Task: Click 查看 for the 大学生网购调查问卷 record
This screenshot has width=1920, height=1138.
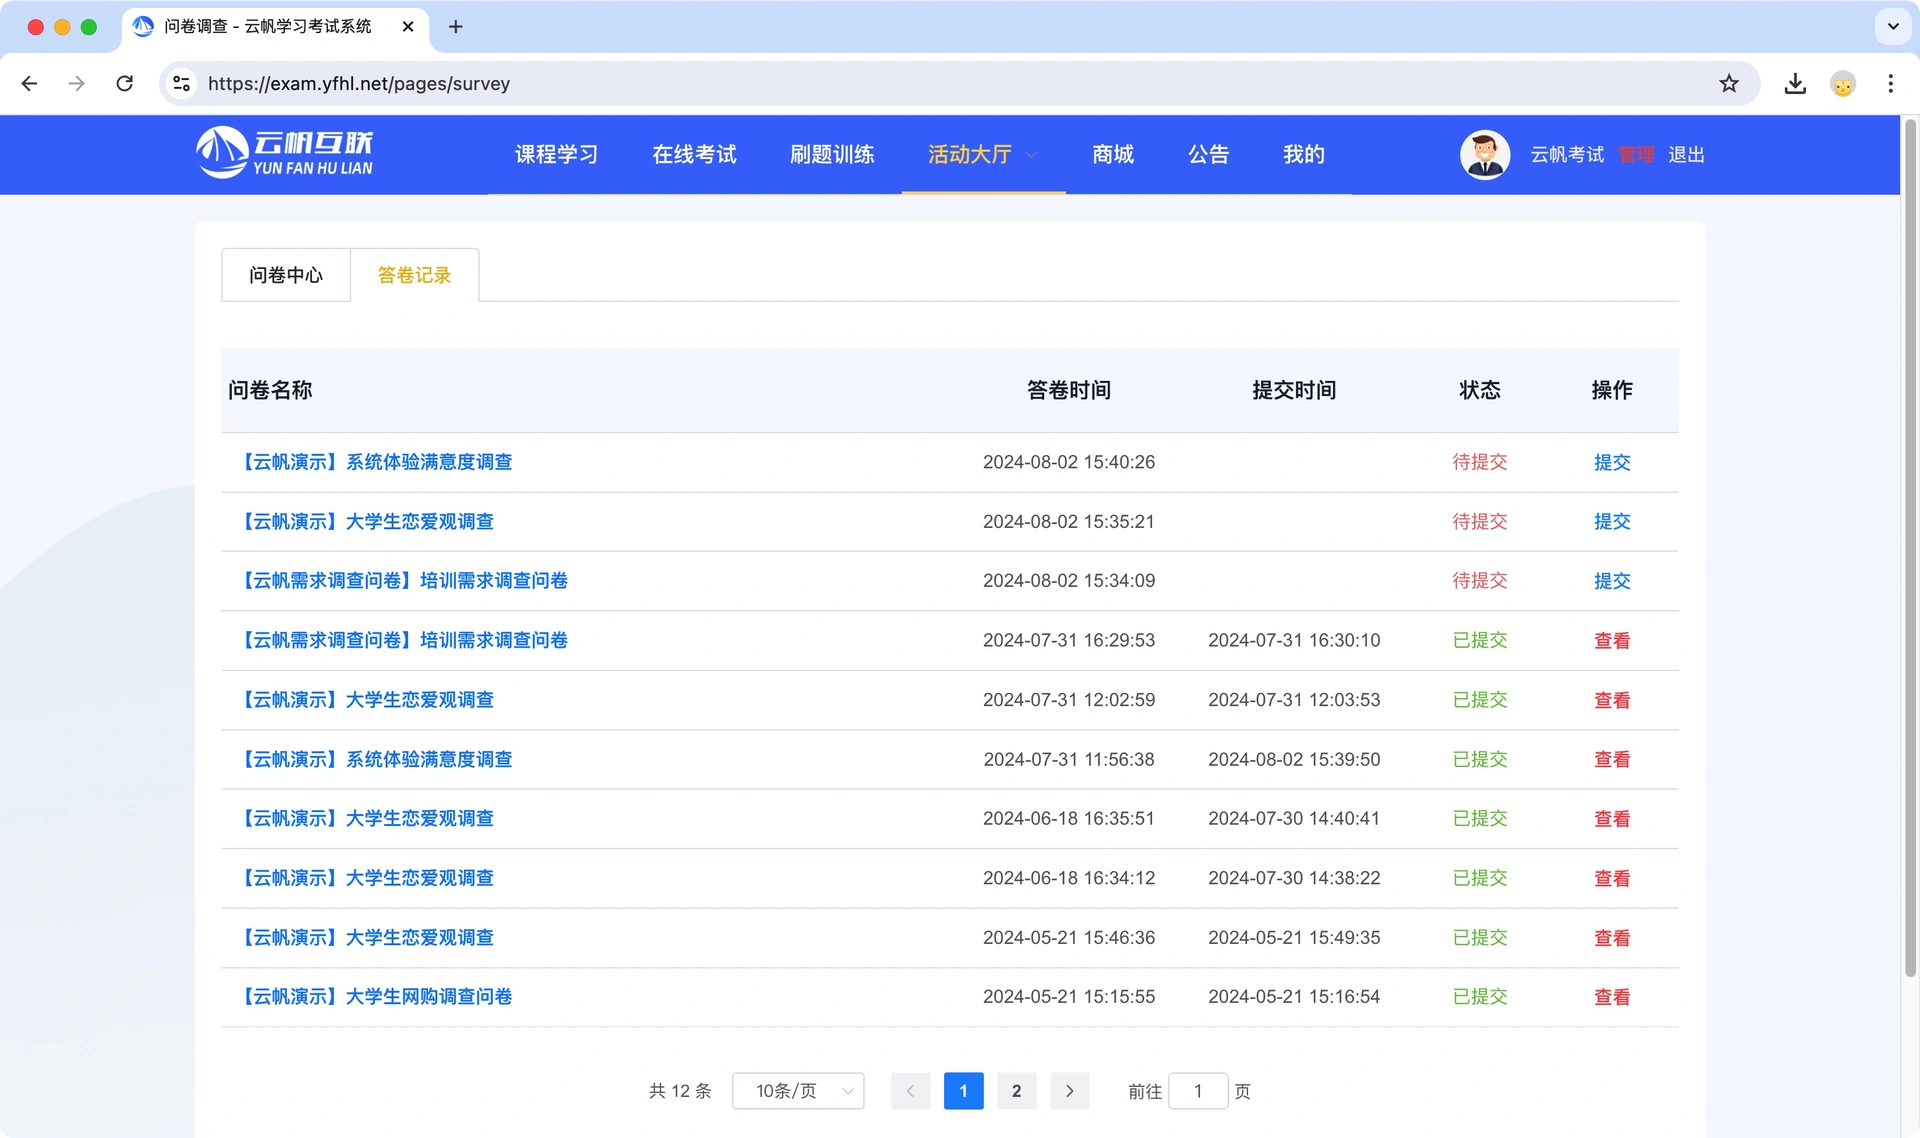Action: point(1612,997)
